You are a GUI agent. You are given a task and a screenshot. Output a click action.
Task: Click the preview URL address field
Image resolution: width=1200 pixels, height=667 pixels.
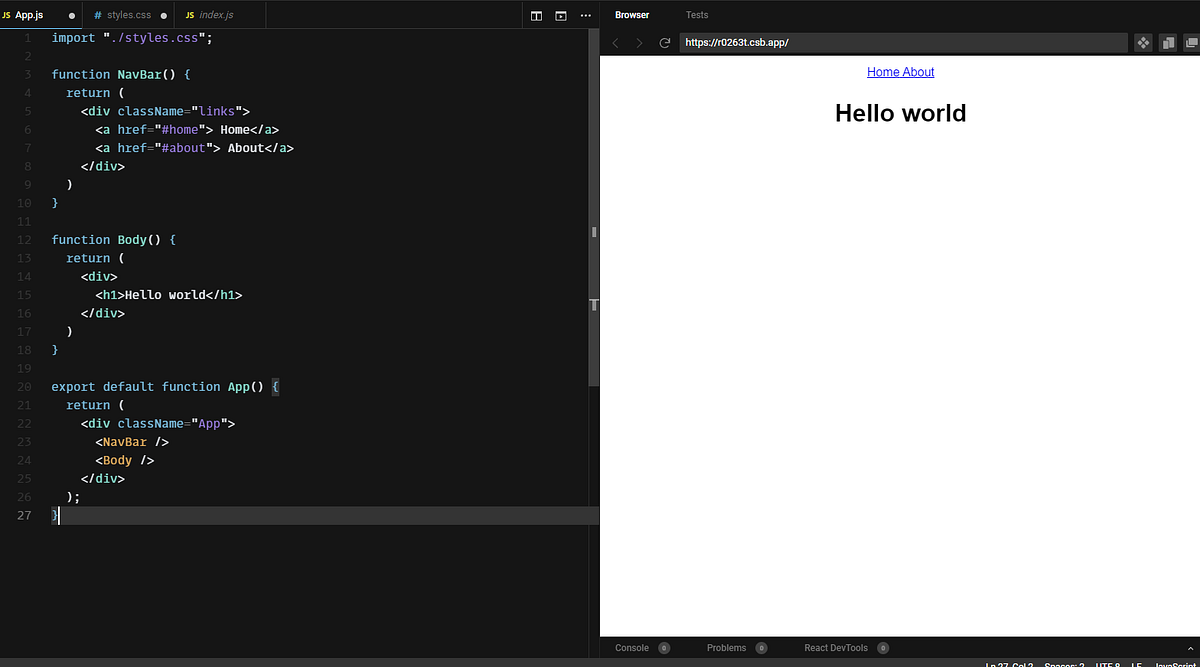click(903, 43)
